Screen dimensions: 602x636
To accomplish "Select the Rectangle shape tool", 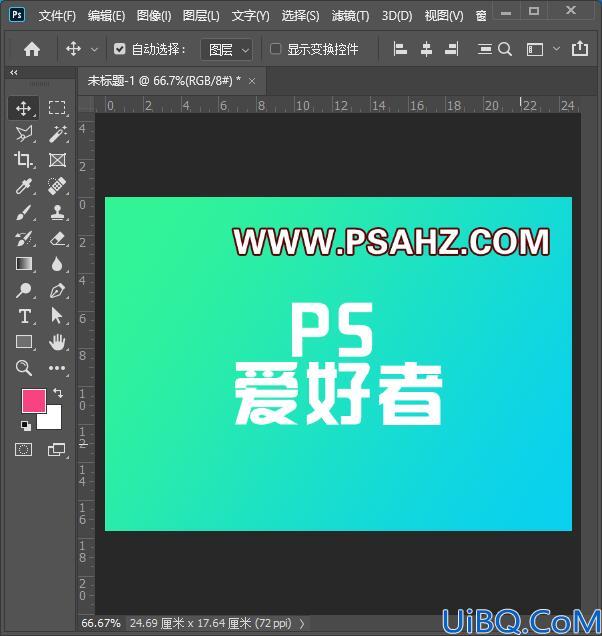I will (x=24, y=342).
